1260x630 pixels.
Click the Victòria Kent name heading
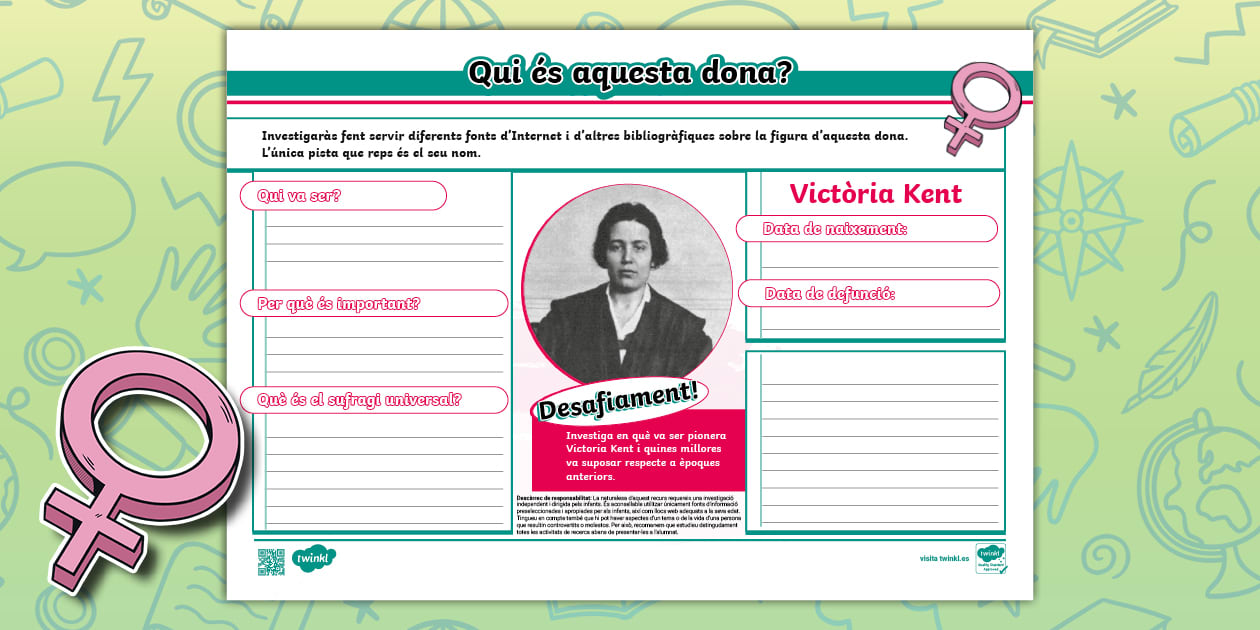pos(875,193)
